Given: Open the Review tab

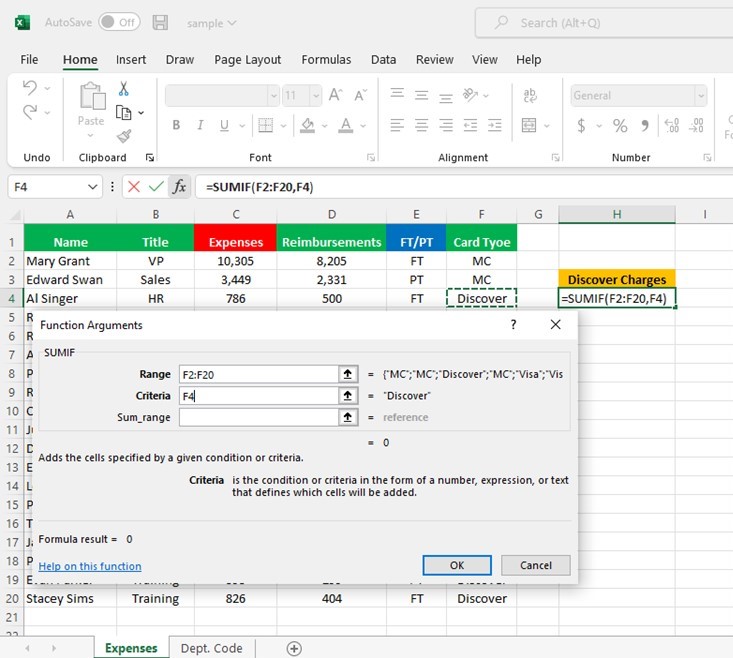Looking at the screenshot, I should coord(435,60).
